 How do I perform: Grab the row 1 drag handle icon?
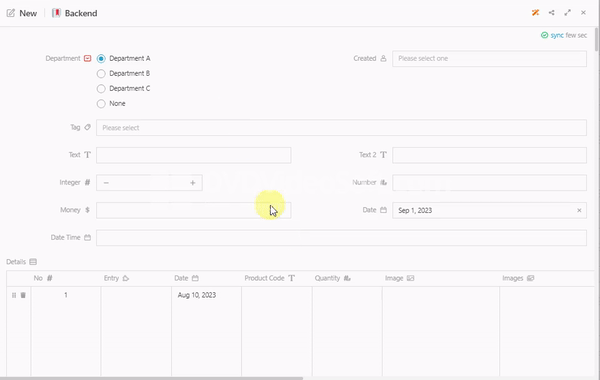coord(14,295)
